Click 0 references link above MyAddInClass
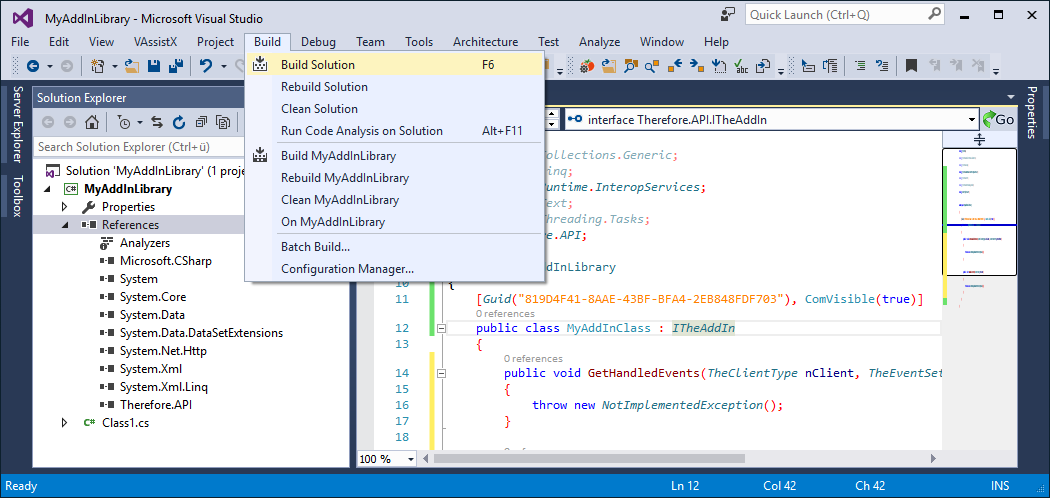The width and height of the screenshot is (1050, 498). click(505, 313)
